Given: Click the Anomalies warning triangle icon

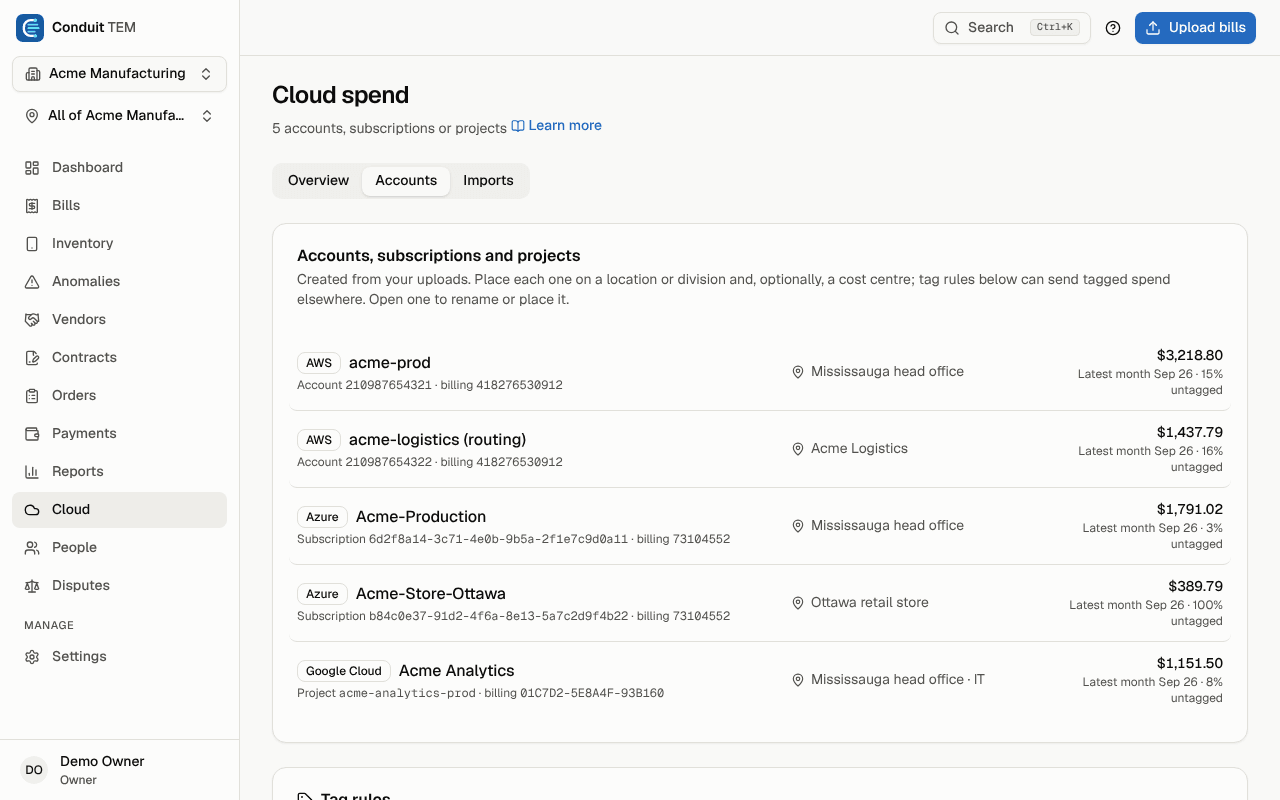Looking at the screenshot, I should coord(32,282).
